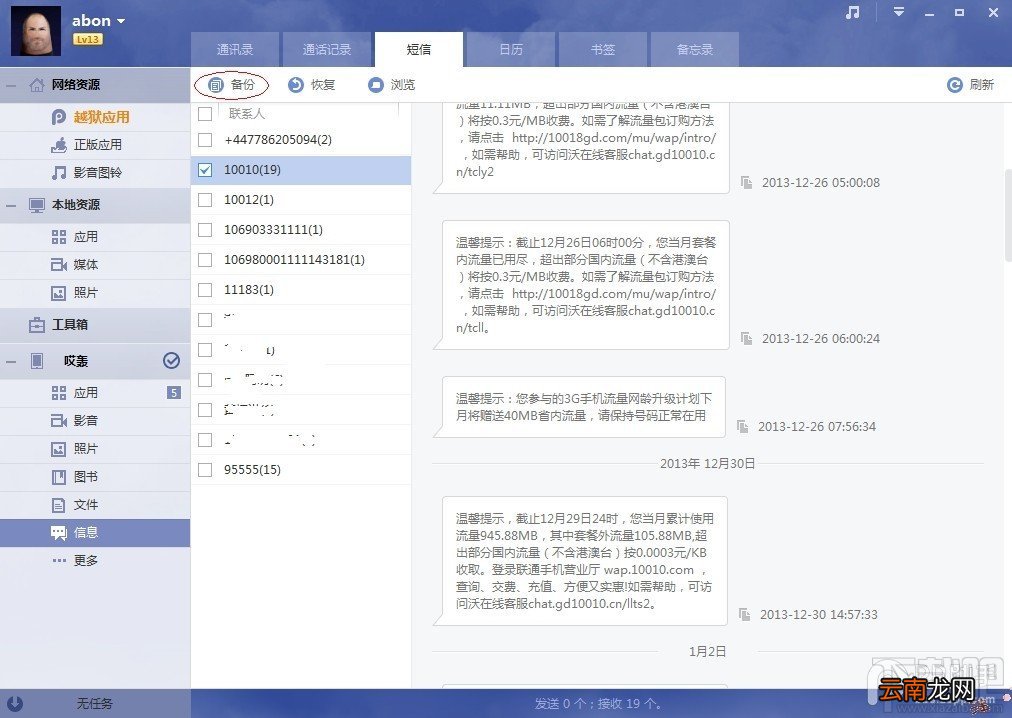Image resolution: width=1012 pixels, height=718 pixels.
Task: Open local 媒体 media item
Action: tap(95, 265)
